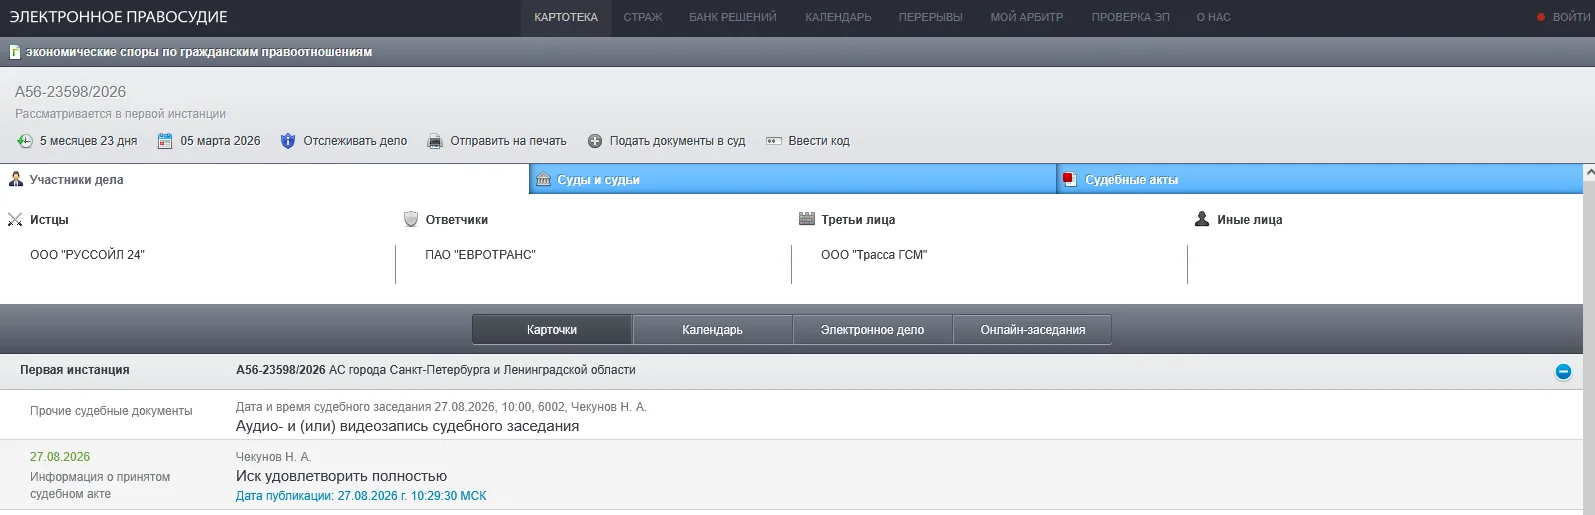This screenshot has height=515, width=1595.
Task: Open the Судебные акты tab
Action: coord(1319,179)
